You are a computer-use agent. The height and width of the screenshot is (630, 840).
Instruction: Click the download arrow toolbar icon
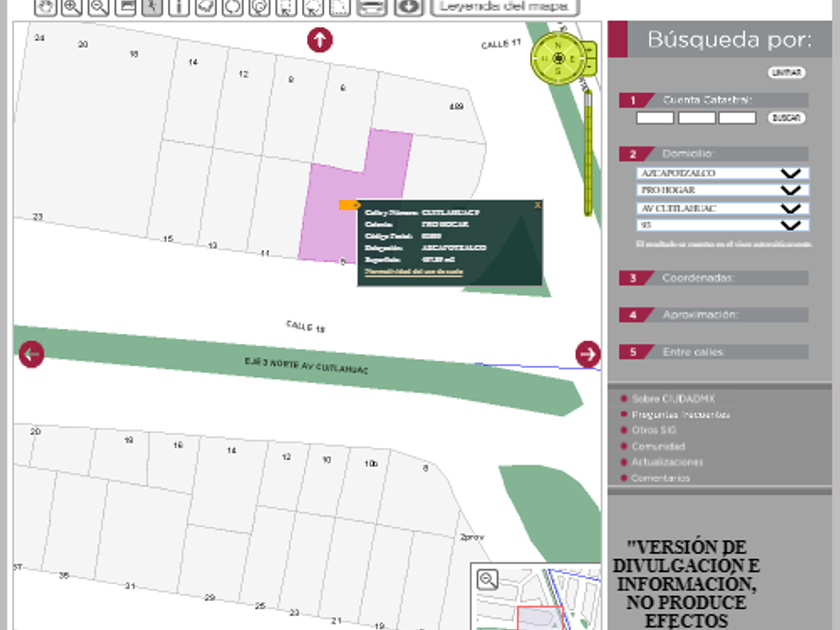click(408, 7)
